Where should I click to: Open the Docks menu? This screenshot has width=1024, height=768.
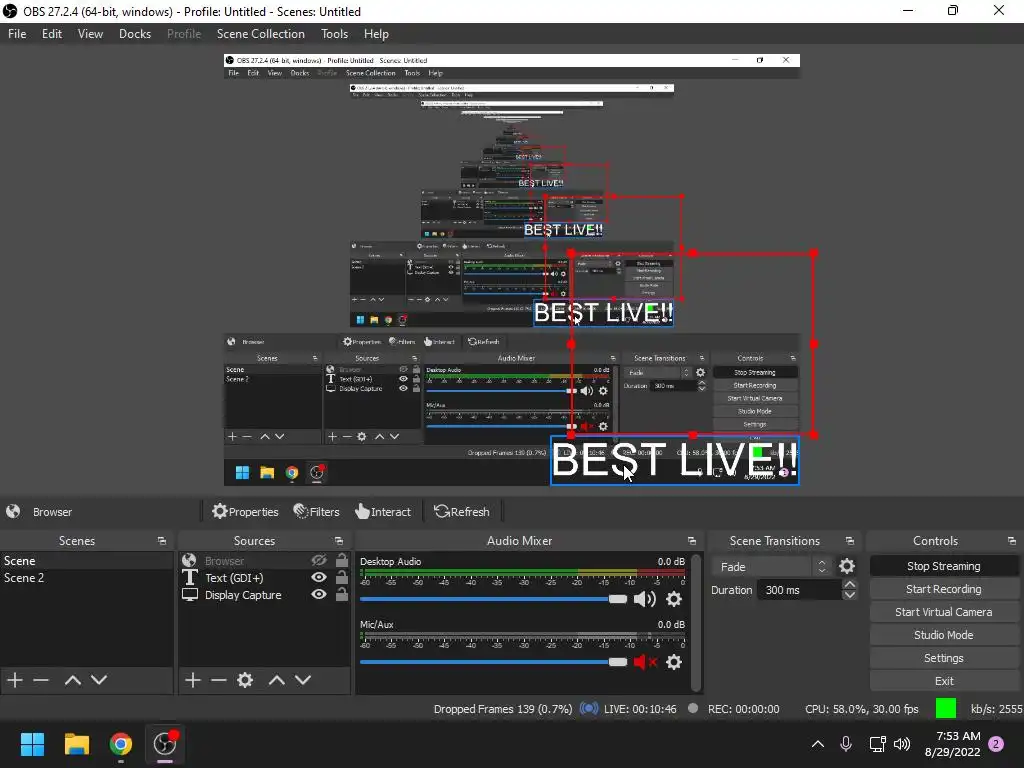click(x=135, y=34)
